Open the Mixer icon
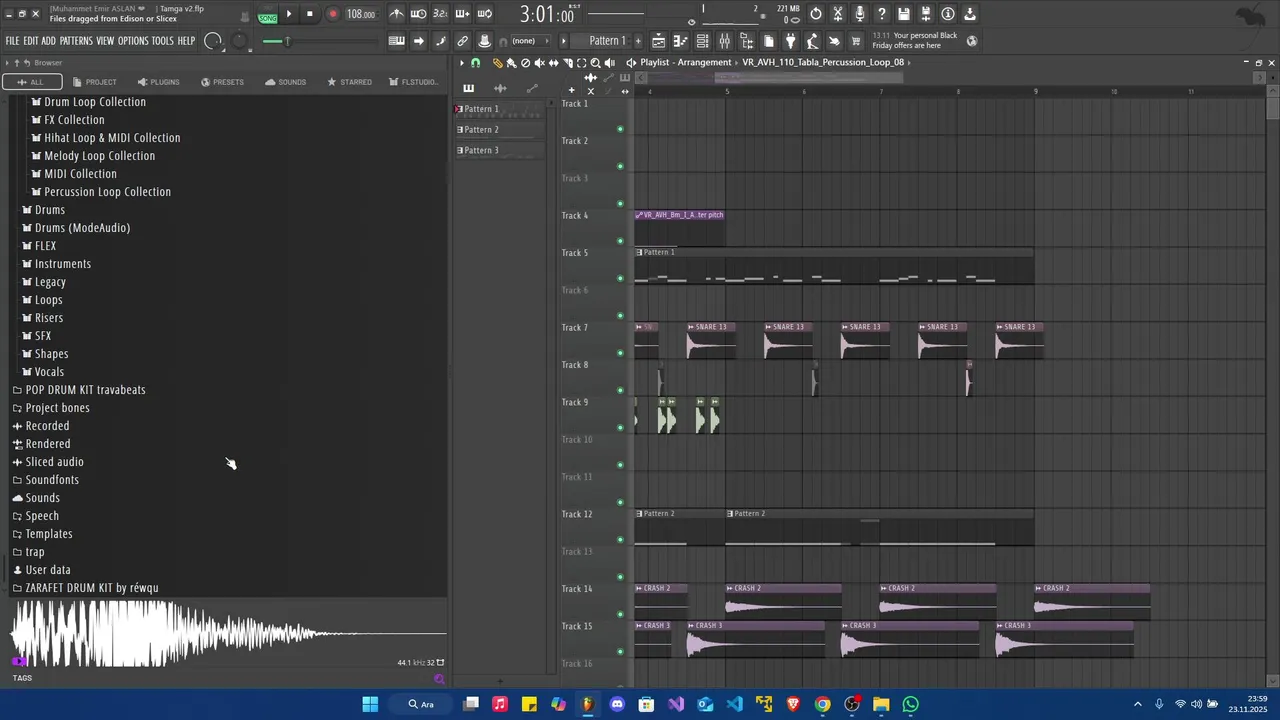Viewport: 1280px width, 720px height. pyautogui.click(x=725, y=41)
